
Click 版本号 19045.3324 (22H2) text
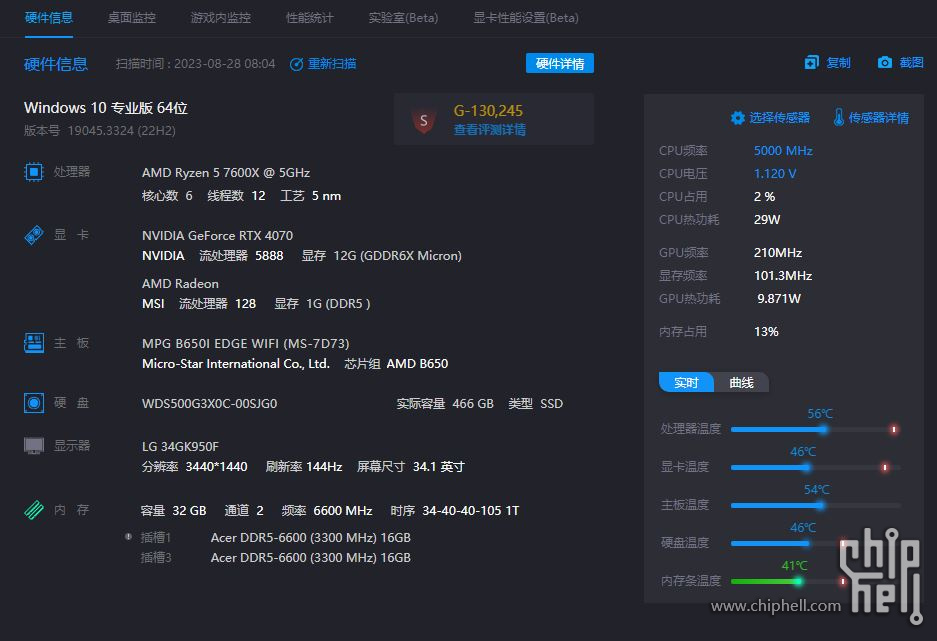(x=100, y=130)
